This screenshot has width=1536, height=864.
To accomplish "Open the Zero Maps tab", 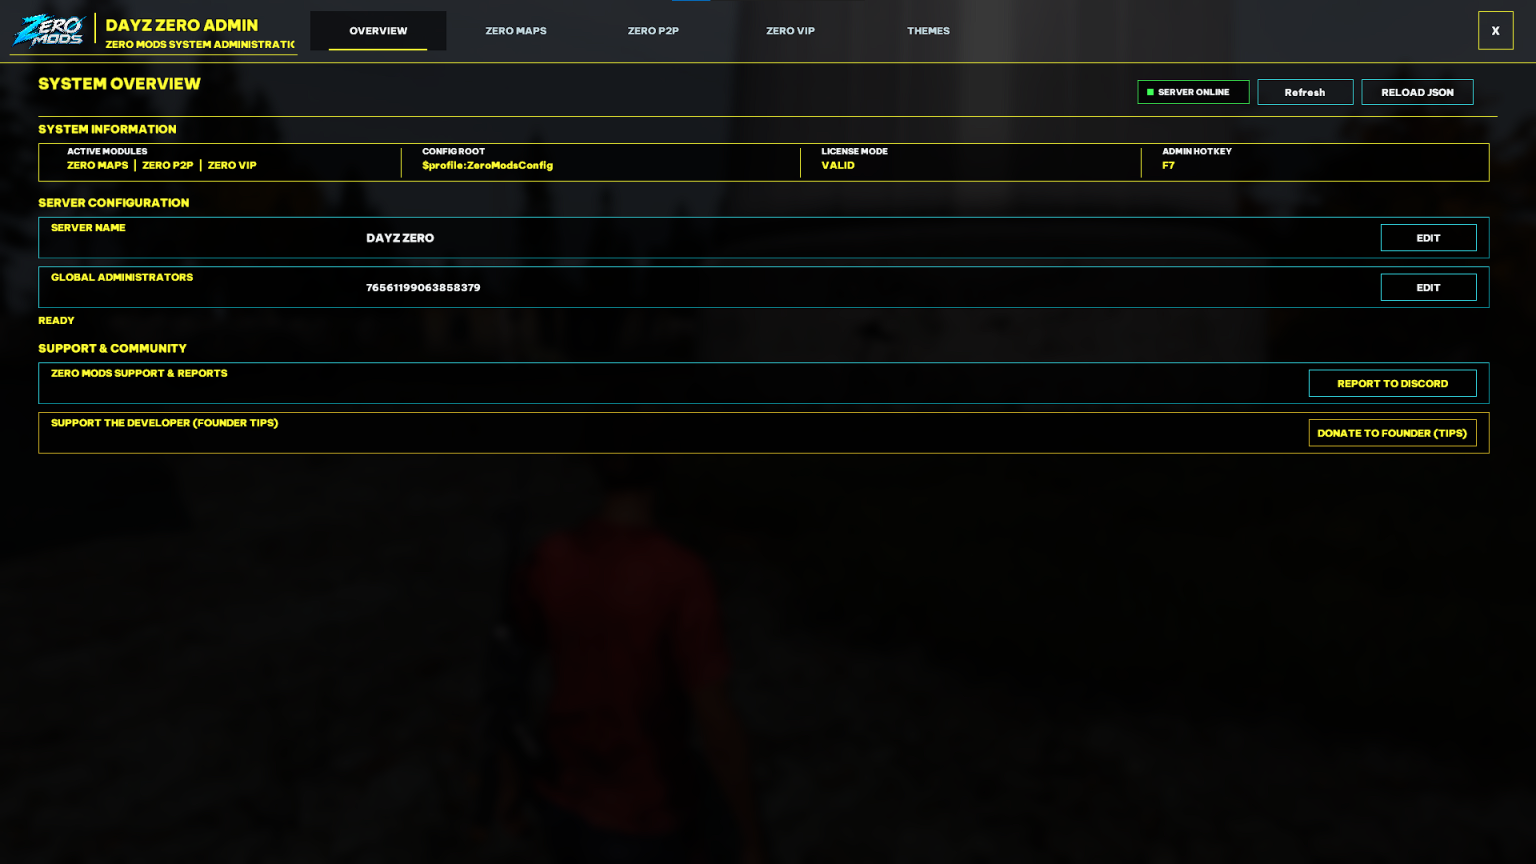I will 516,31.
